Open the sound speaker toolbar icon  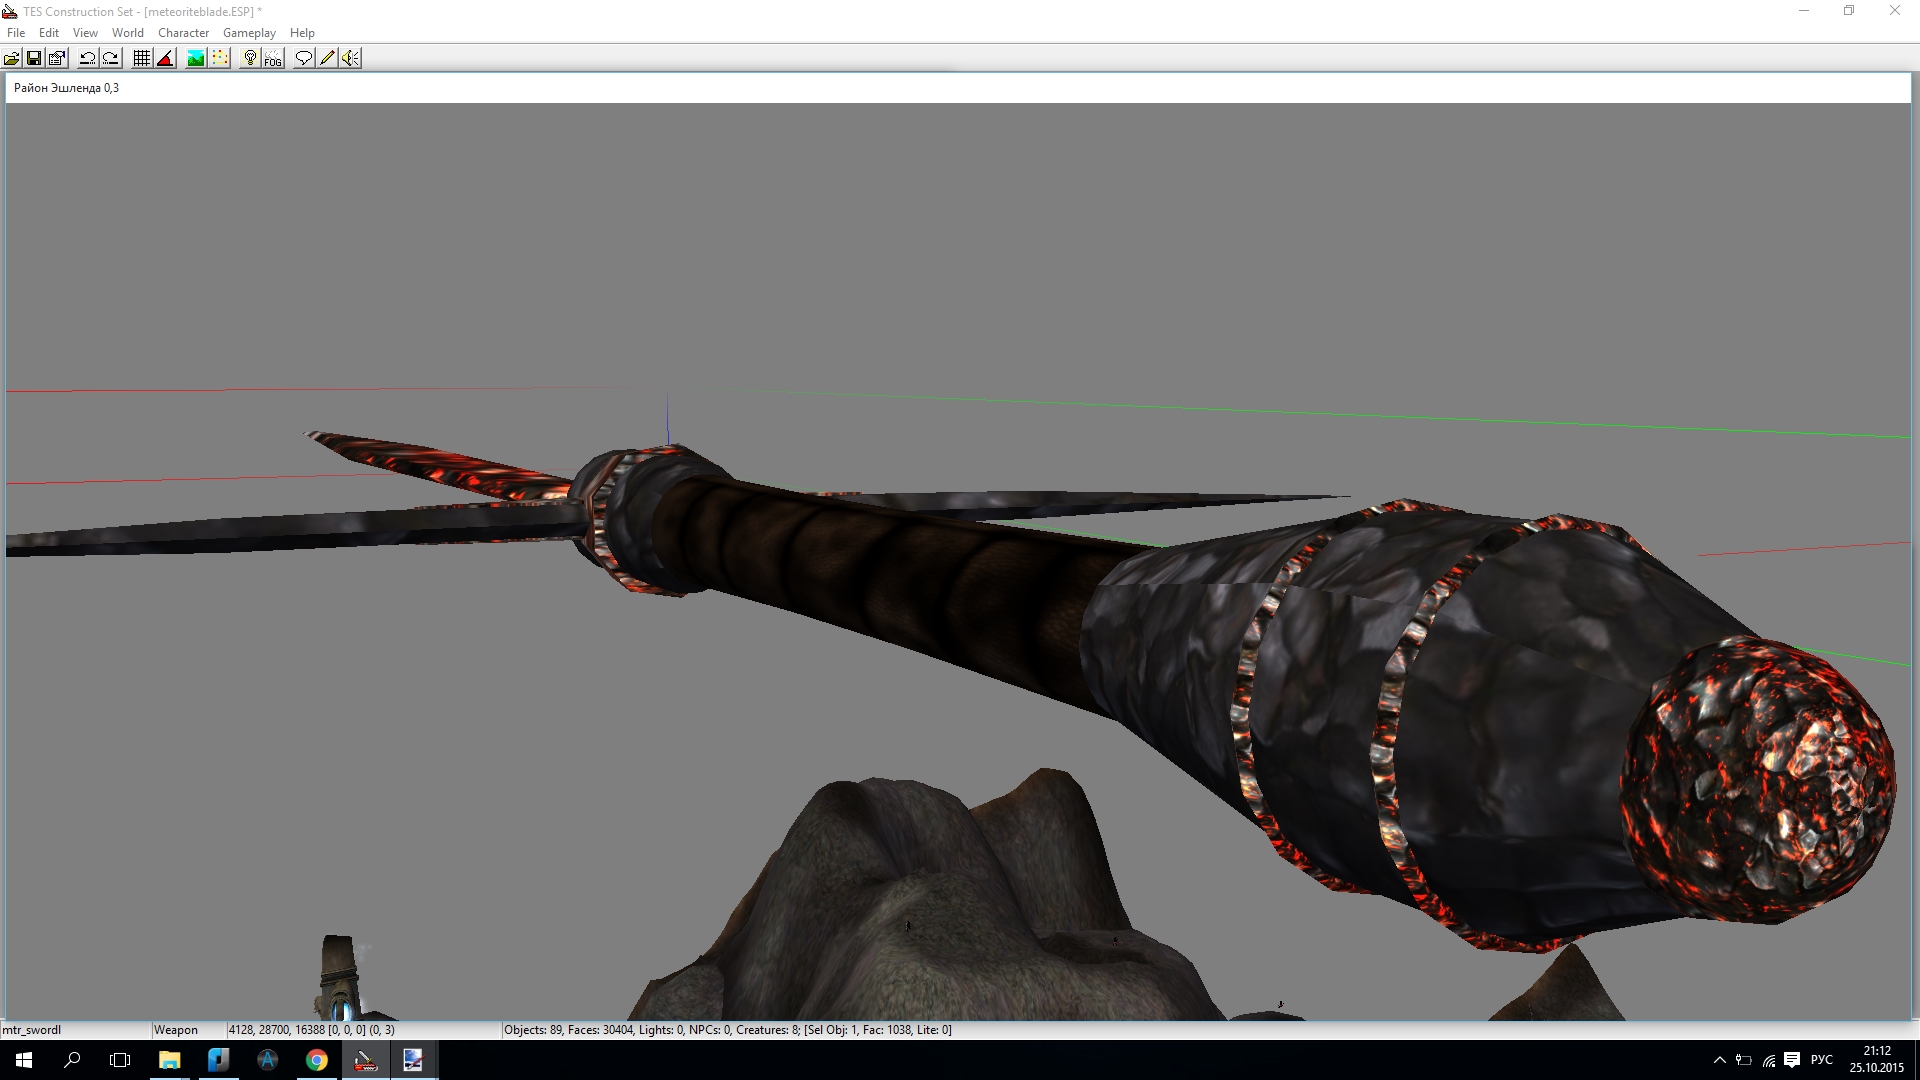350,58
